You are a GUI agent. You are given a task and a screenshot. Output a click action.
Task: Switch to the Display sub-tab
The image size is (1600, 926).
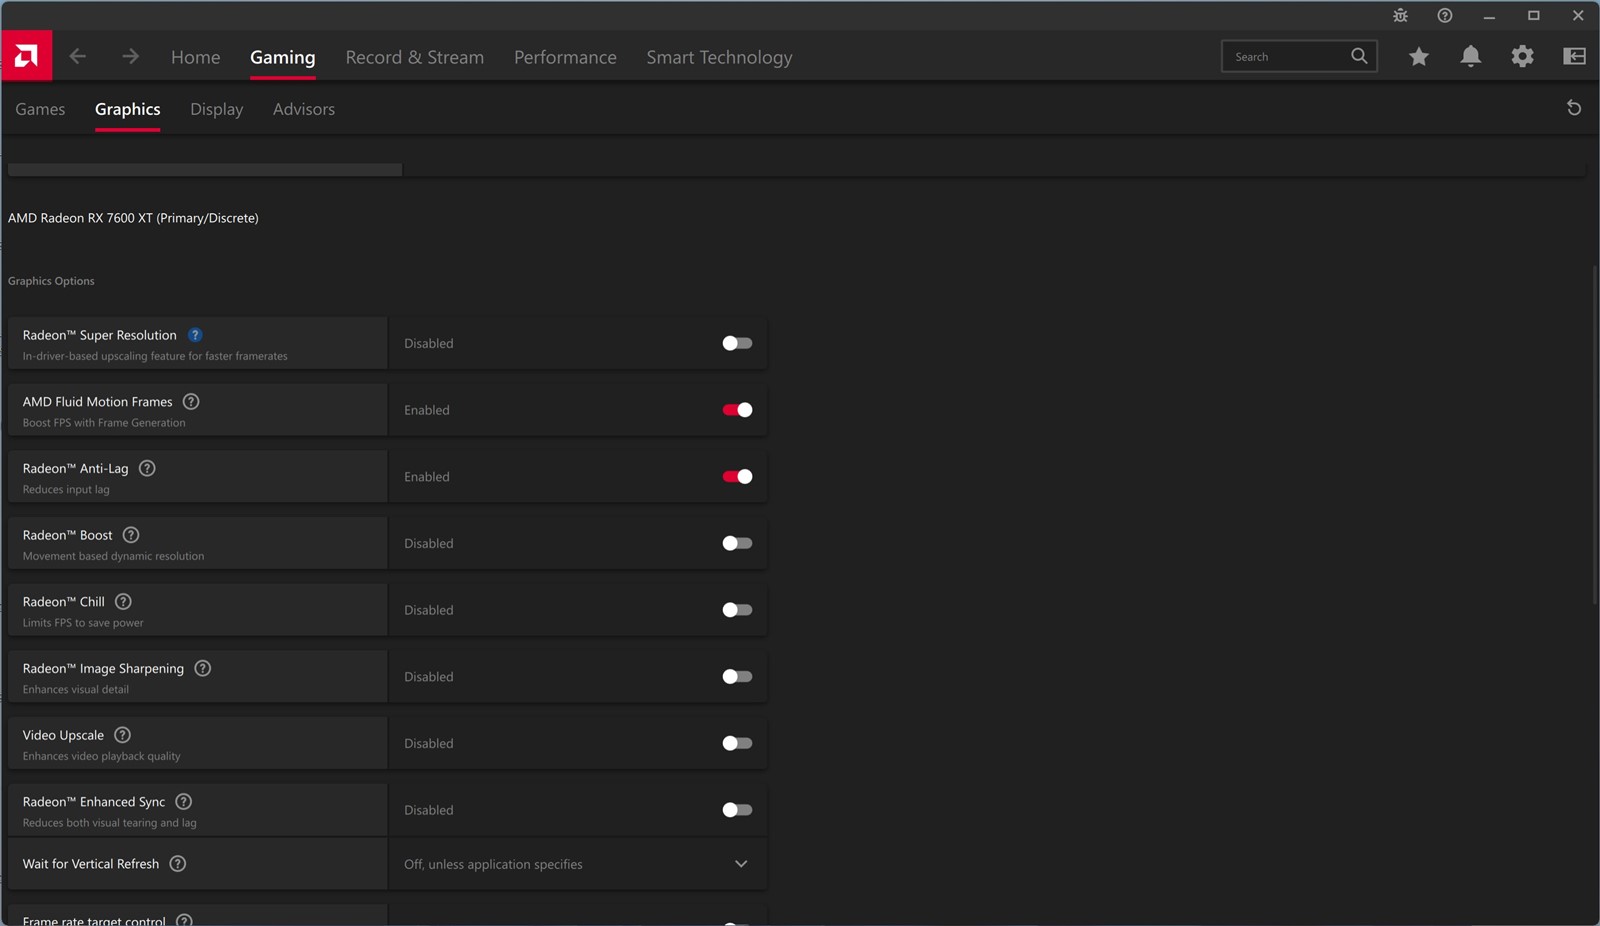click(217, 109)
